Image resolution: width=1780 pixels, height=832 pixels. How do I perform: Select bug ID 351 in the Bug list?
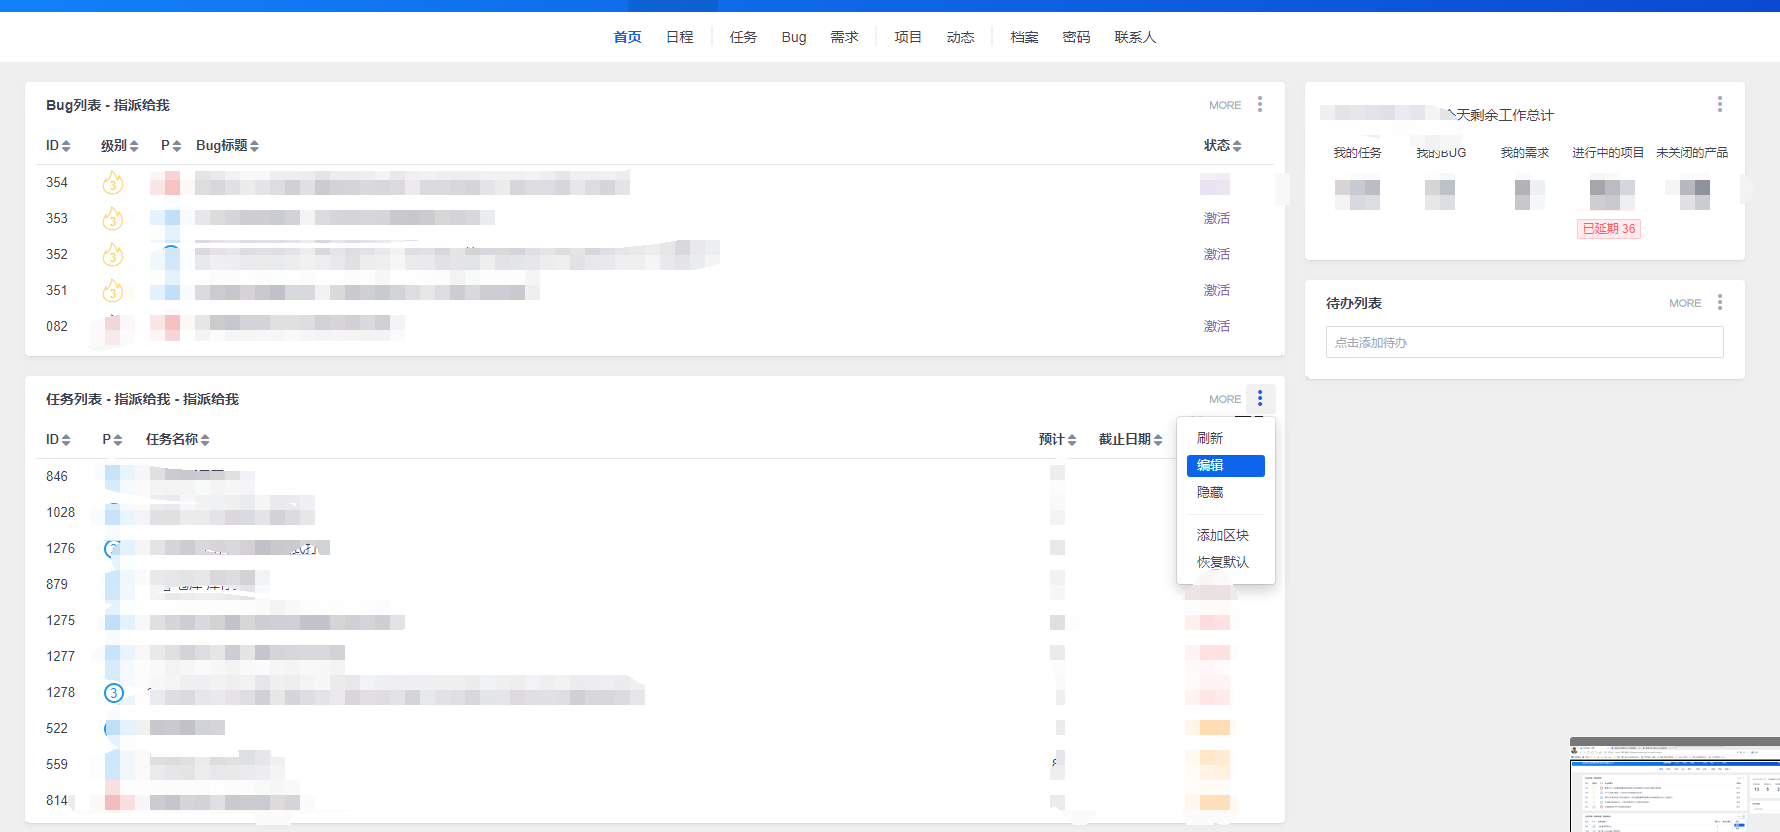click(x=57, y=290)
